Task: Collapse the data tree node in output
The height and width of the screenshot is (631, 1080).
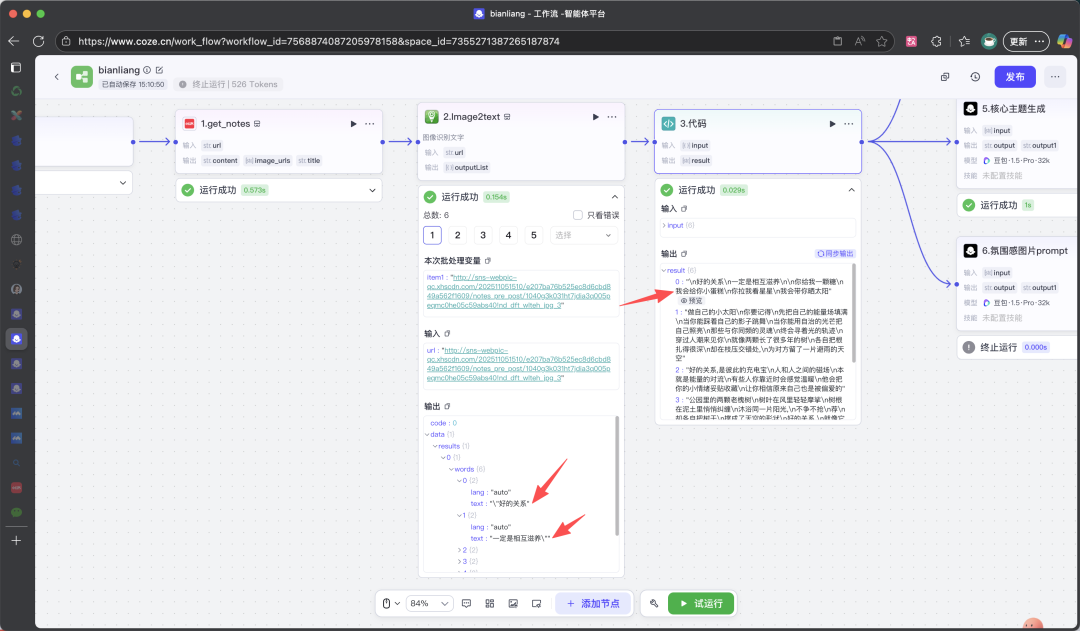Action: 427,435
